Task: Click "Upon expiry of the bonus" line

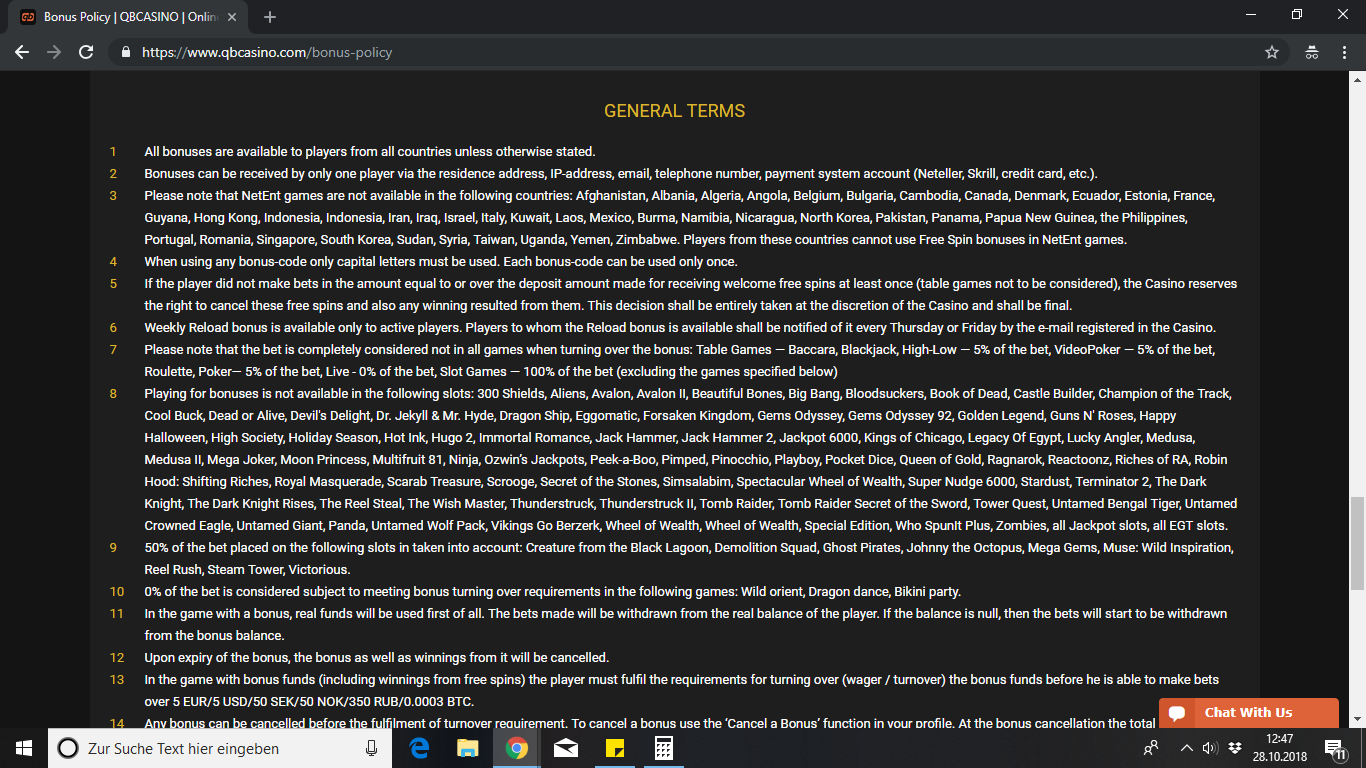Action: pos(376,658)
